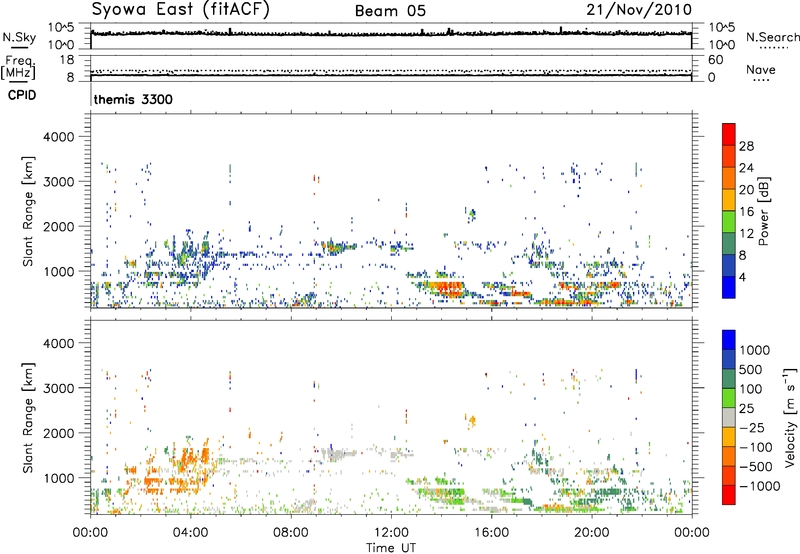800x554 pixels.
Task: Click the "Time UT" axis title
Action: pyautogui.click(x=391, y=548)
